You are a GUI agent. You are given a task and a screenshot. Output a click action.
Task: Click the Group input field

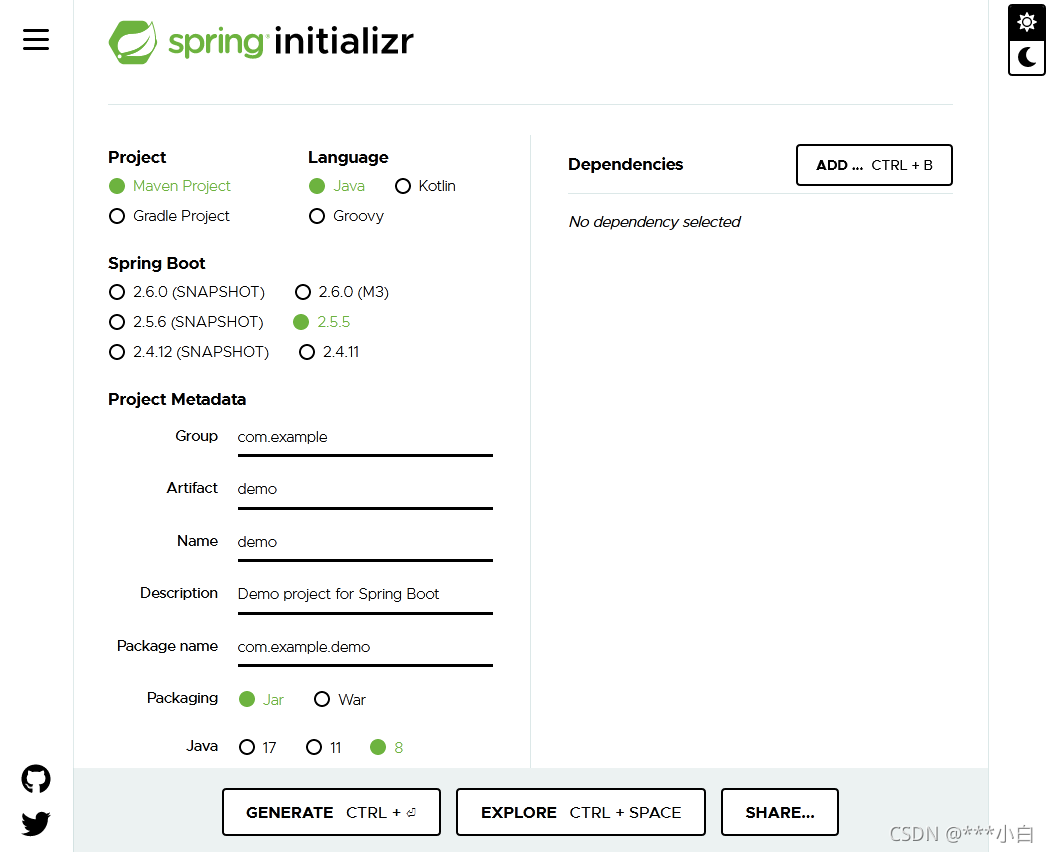coord(365,438)
